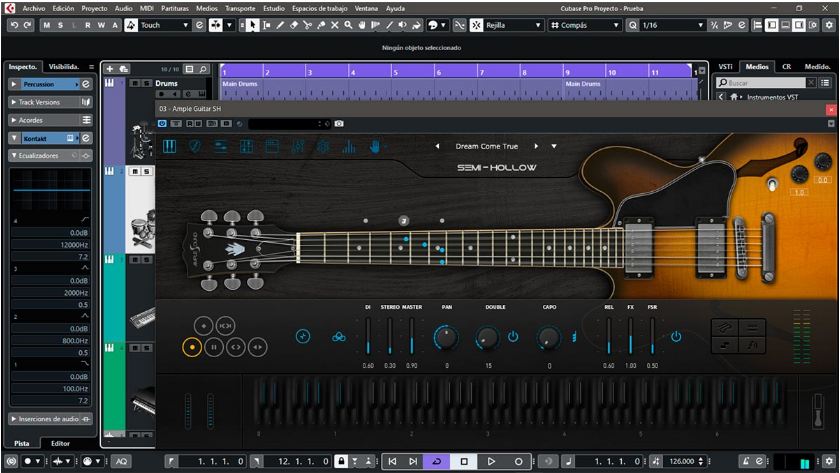Toggle the DOUBLE power switch
The width and height of the screenshot is (840, 473).
(513, 336)
